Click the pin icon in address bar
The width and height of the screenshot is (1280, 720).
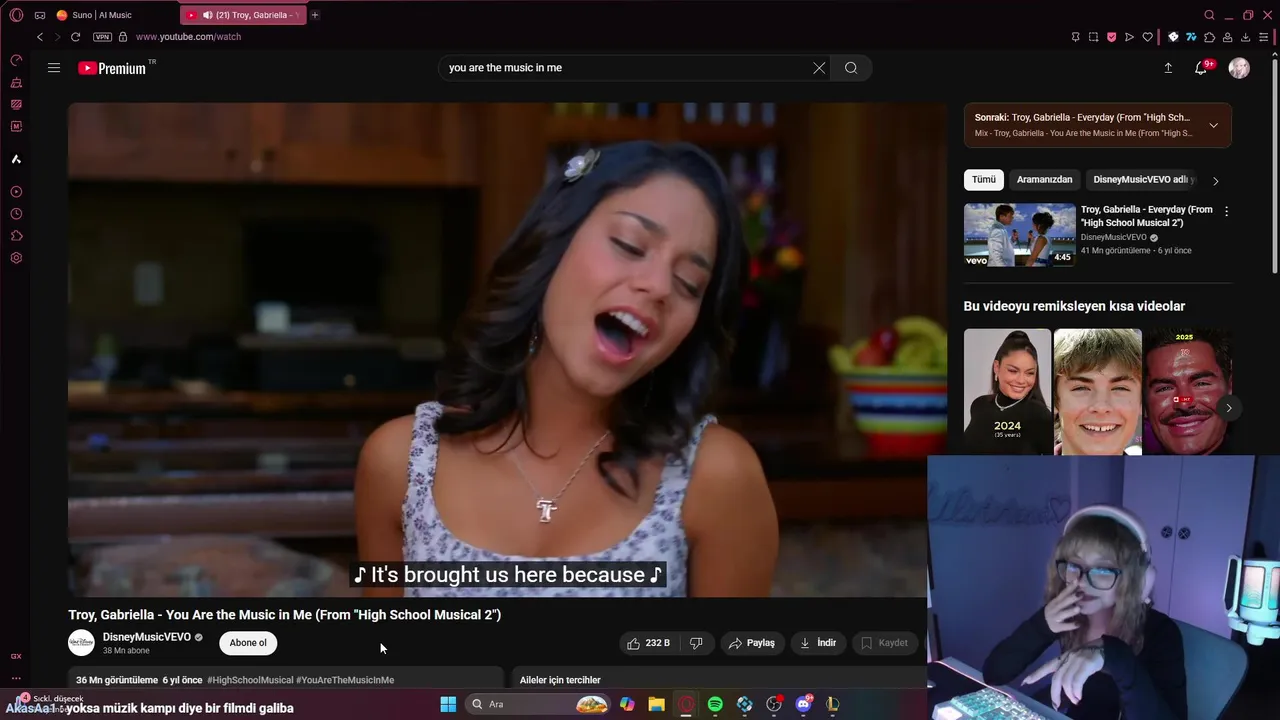tap(1076, 37)
